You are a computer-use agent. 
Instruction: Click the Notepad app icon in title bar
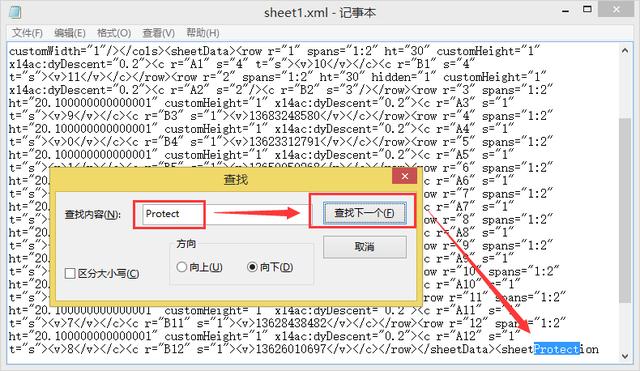[15, 12]
